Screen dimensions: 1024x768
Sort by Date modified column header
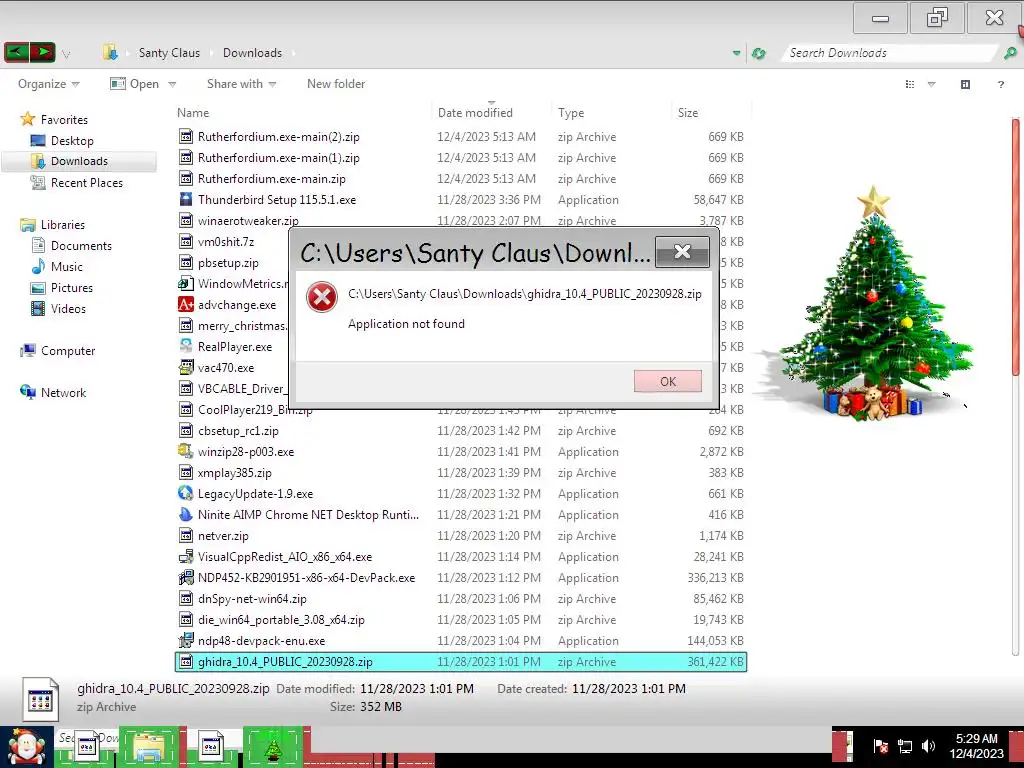point(475,112)
